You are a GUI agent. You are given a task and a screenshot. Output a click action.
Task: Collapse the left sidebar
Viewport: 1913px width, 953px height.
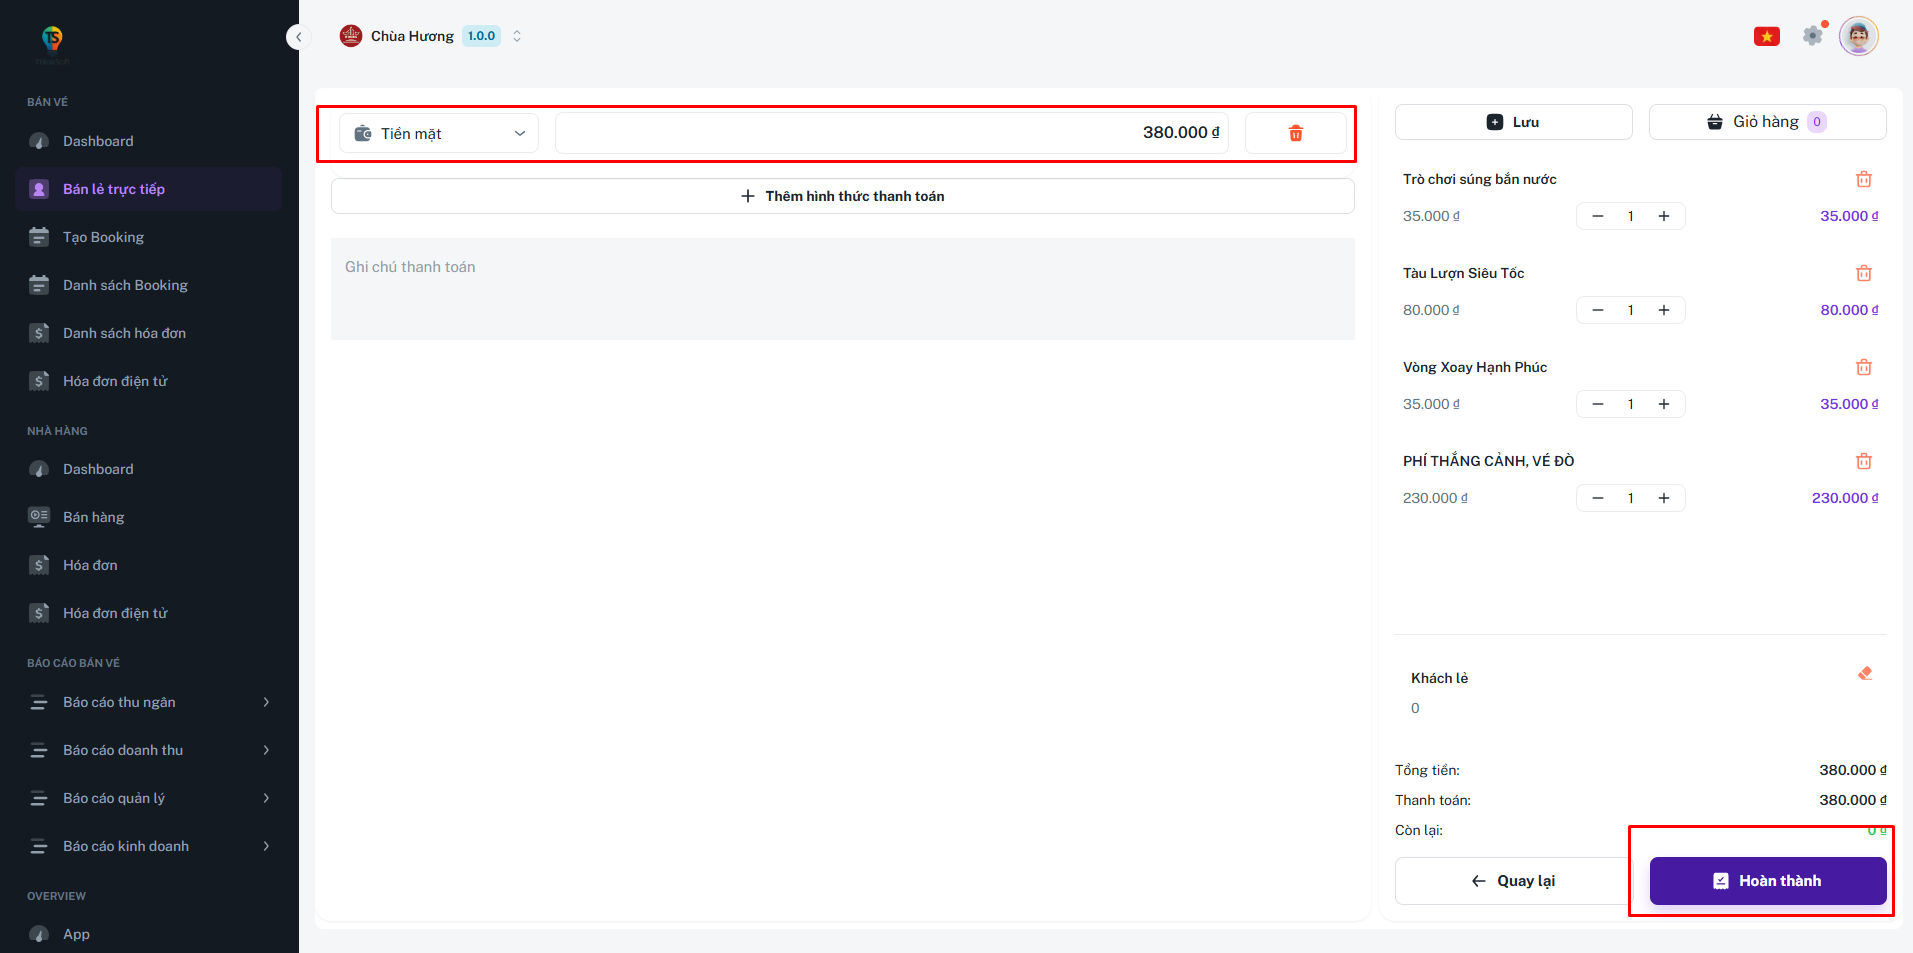(x=297, y=37)
